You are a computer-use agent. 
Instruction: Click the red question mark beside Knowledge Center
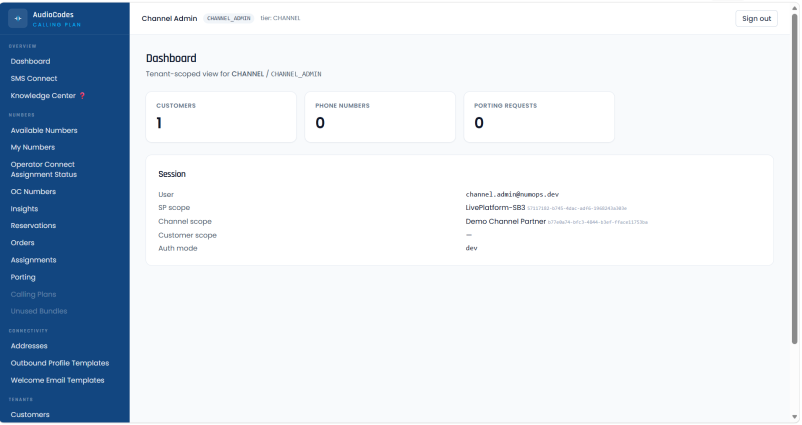pyautogui.click(x=82, y=96)
